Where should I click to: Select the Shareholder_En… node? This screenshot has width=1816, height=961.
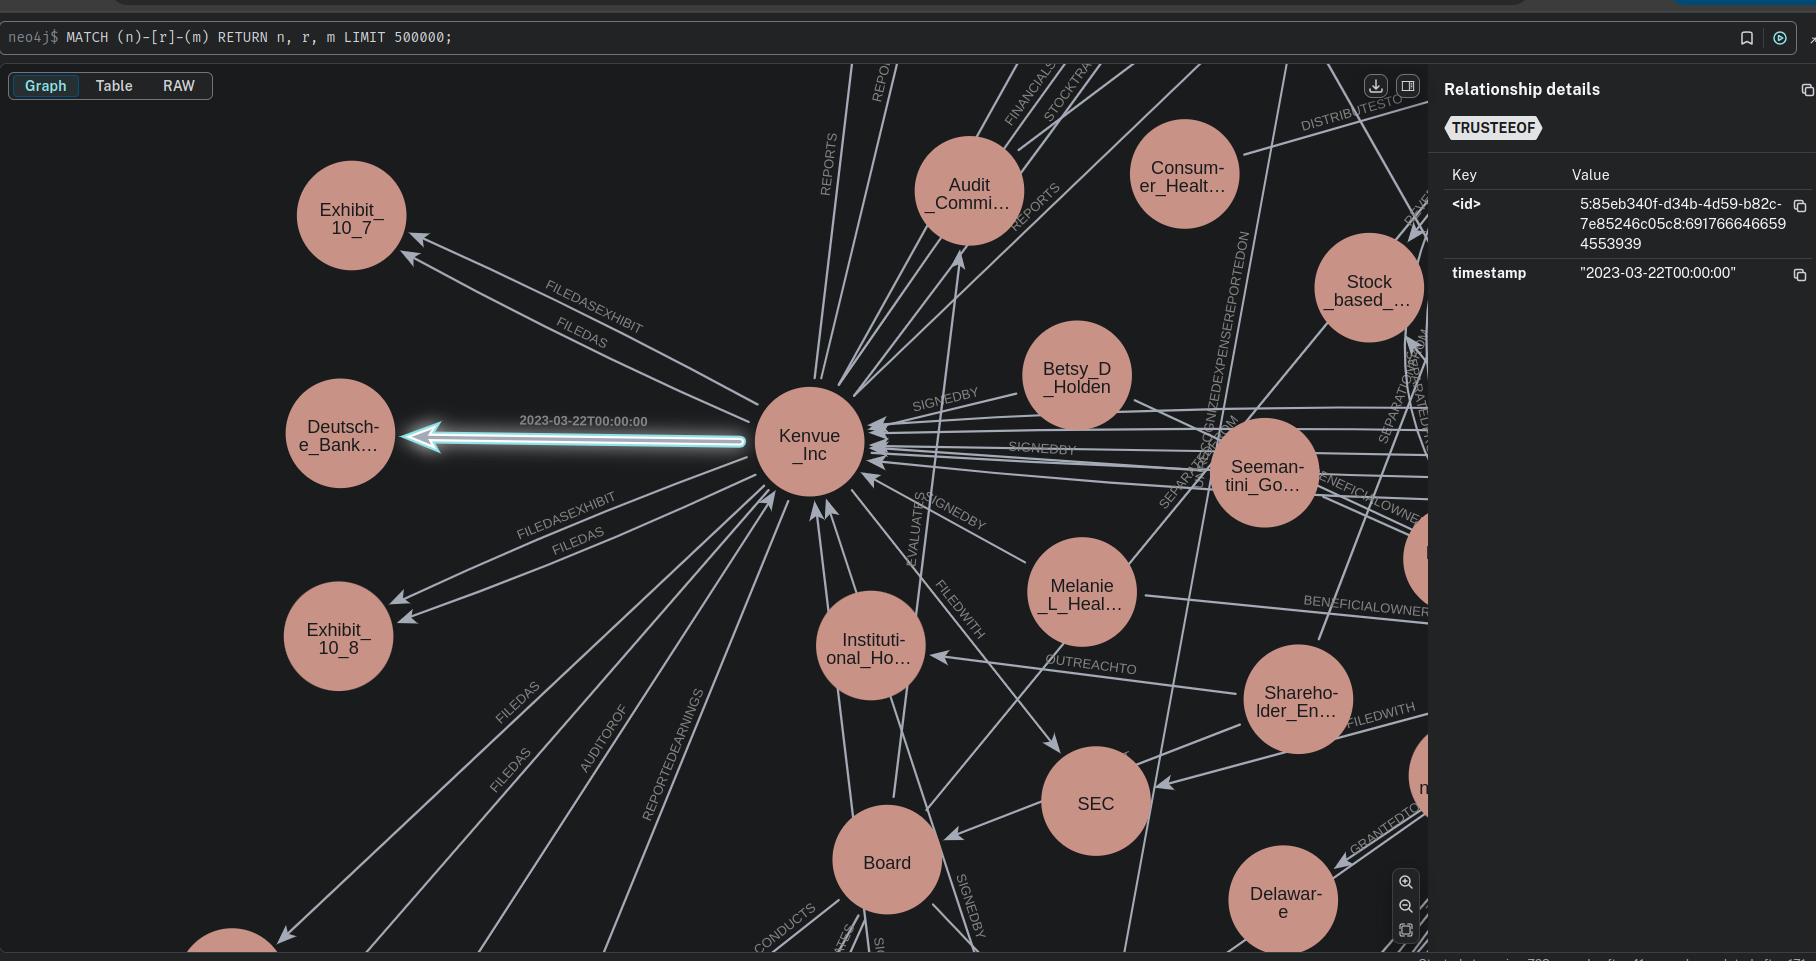[x=1298, y=699]
